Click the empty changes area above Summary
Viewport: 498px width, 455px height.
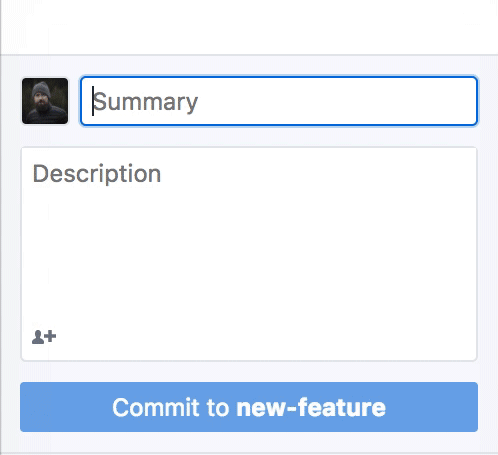tap(249, 27)
